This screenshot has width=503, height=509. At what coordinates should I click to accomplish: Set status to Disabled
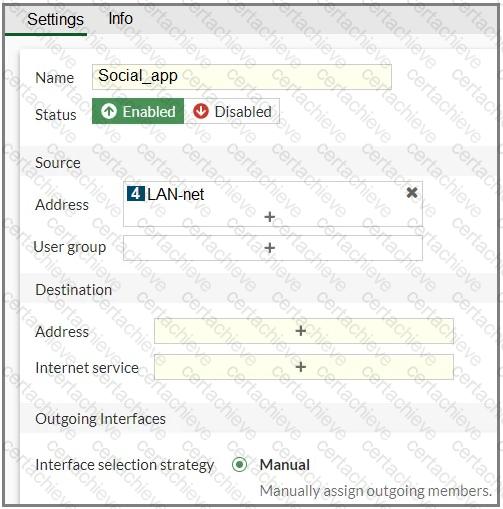tap(232, 111)
